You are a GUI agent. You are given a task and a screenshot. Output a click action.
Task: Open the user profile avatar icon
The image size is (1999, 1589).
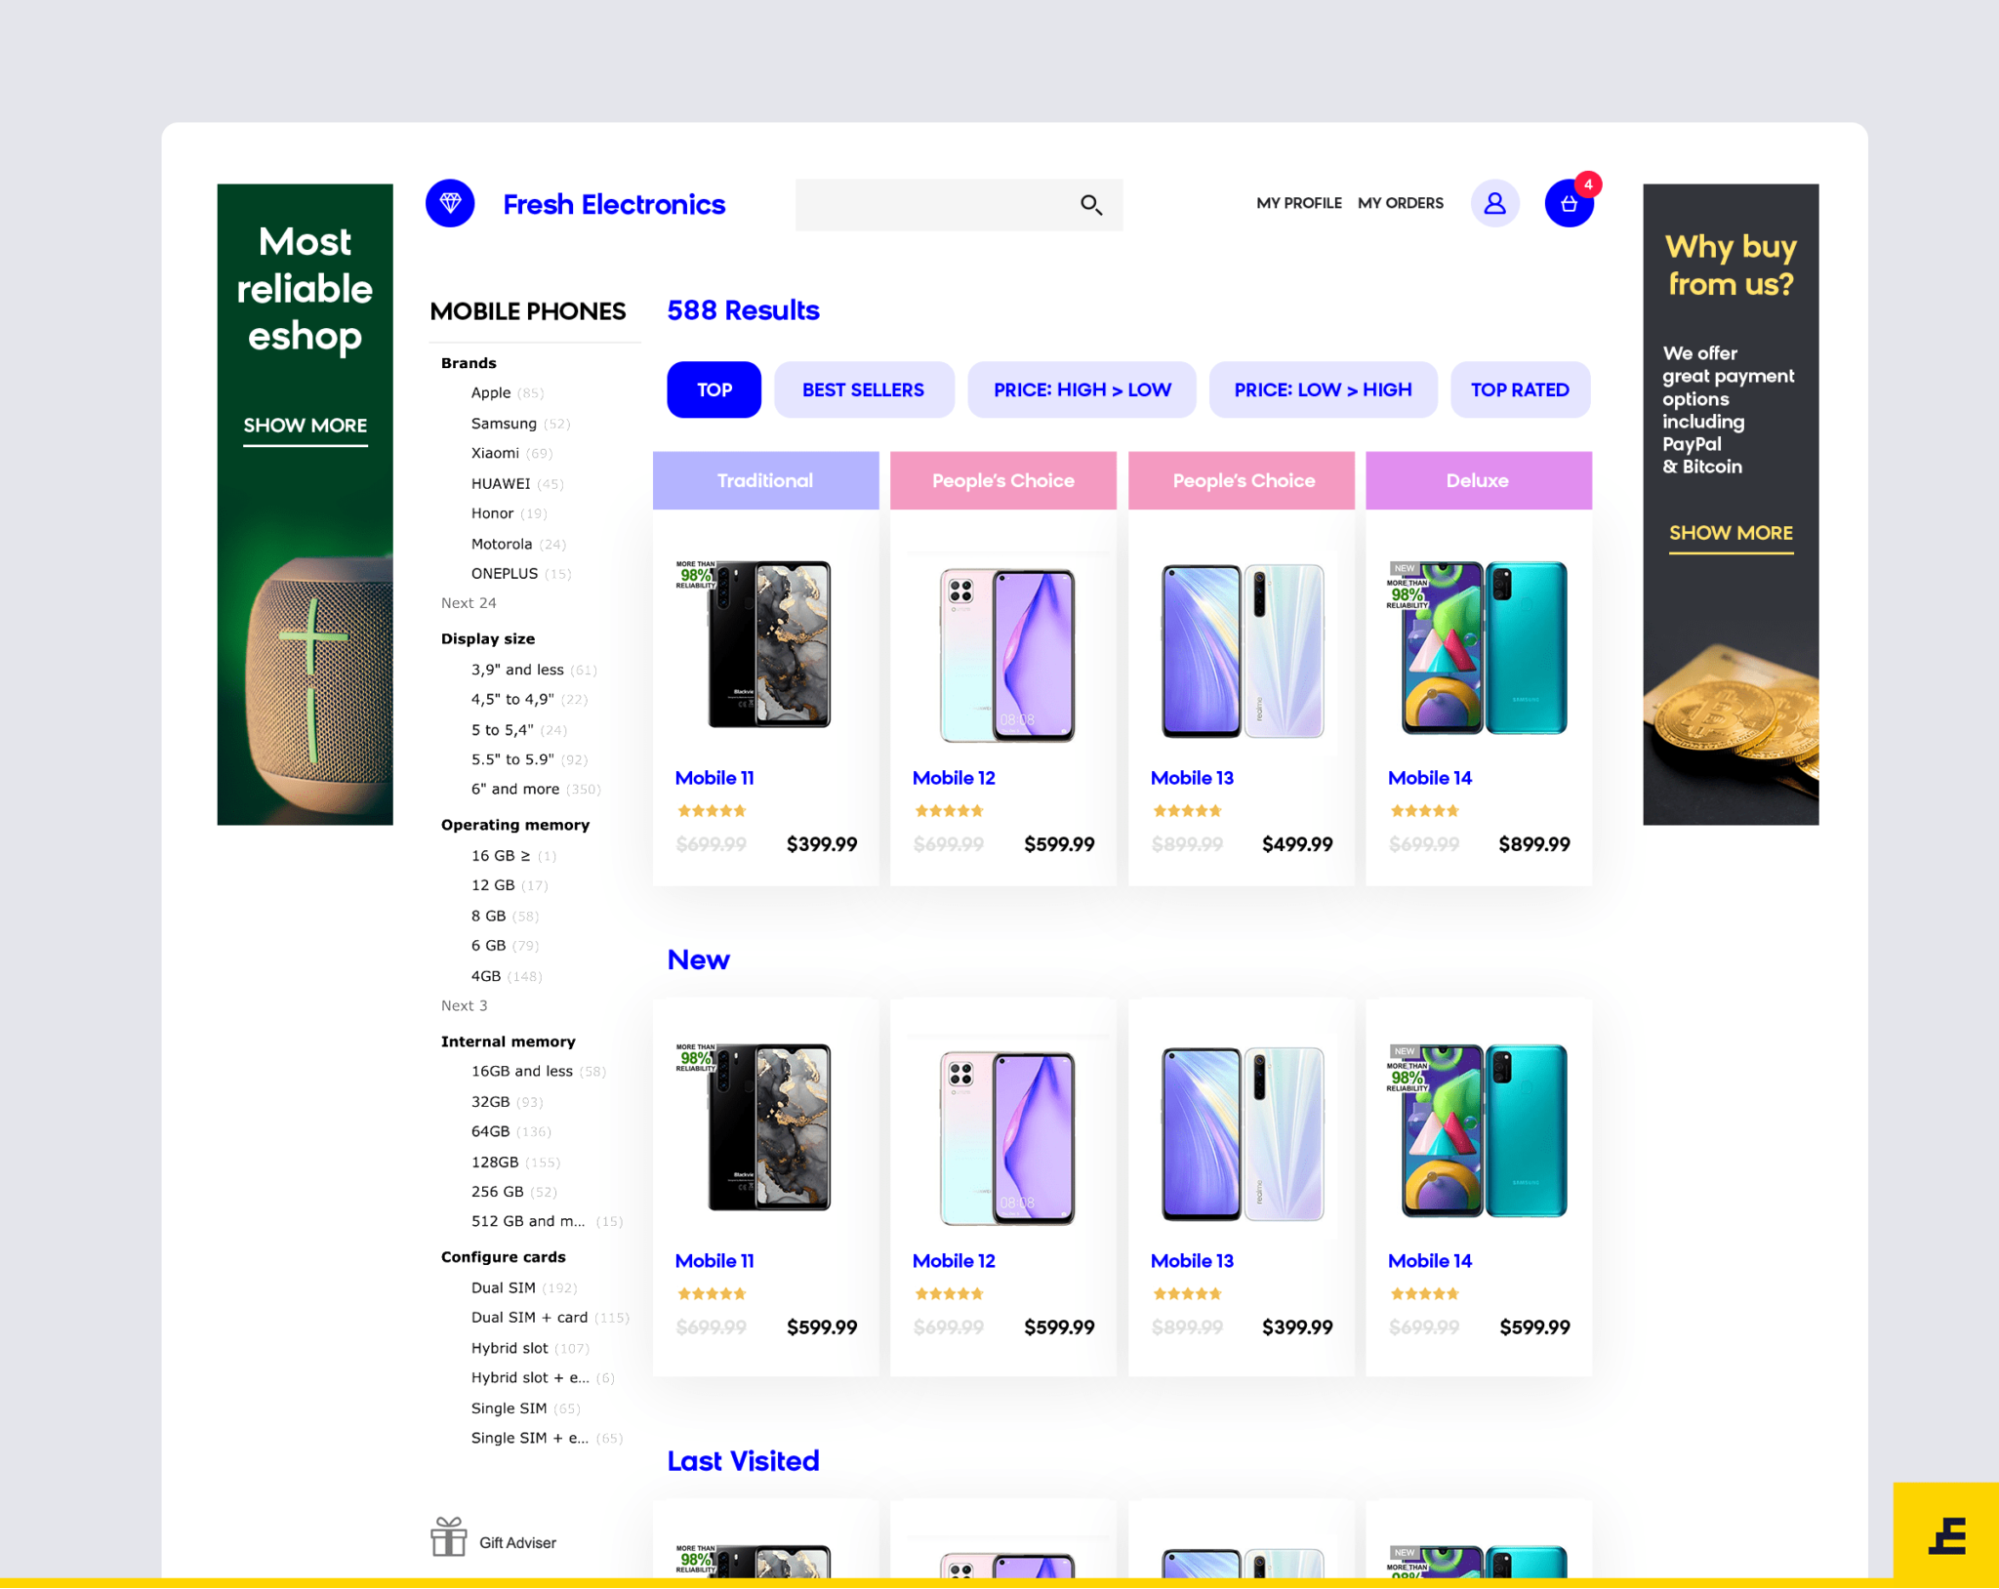[1494, 204]
